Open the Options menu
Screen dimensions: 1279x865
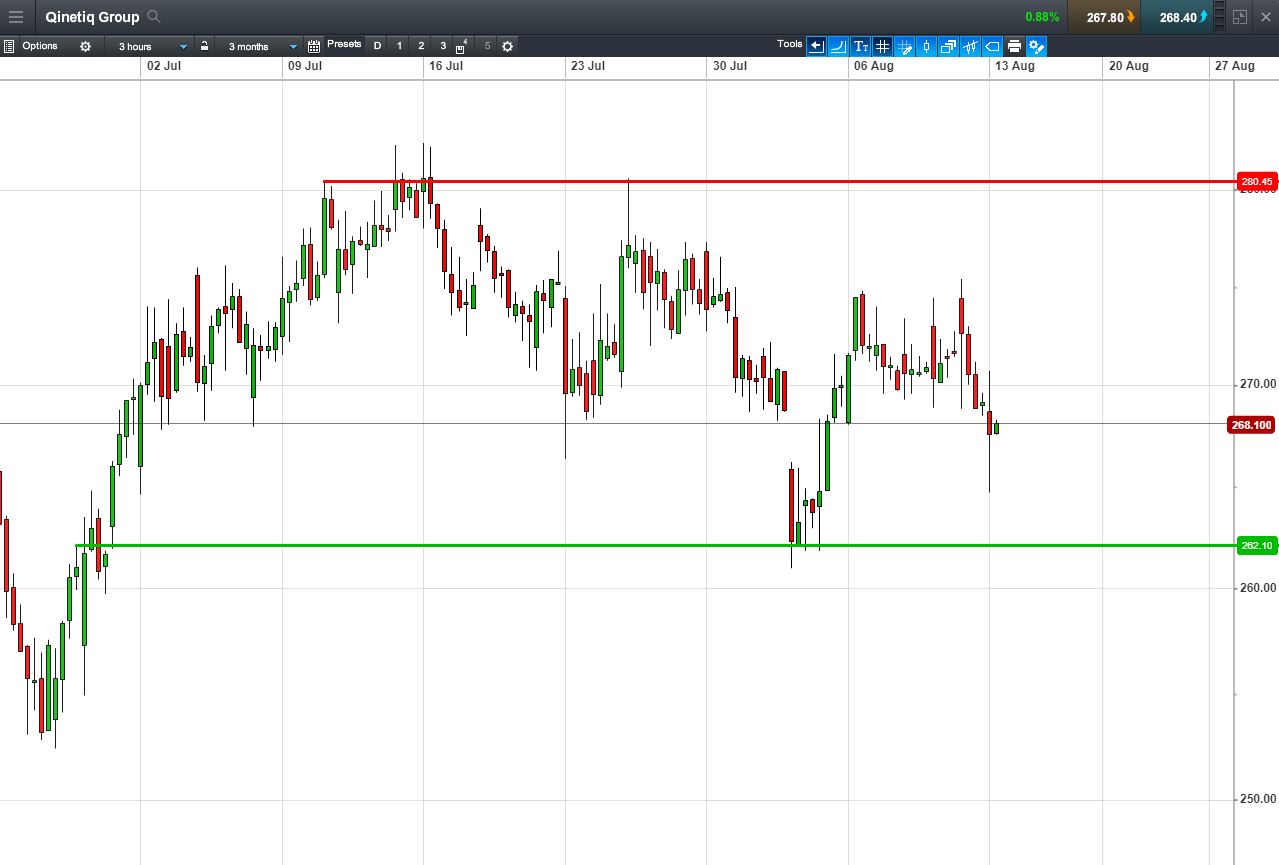[x=40, y=46]
